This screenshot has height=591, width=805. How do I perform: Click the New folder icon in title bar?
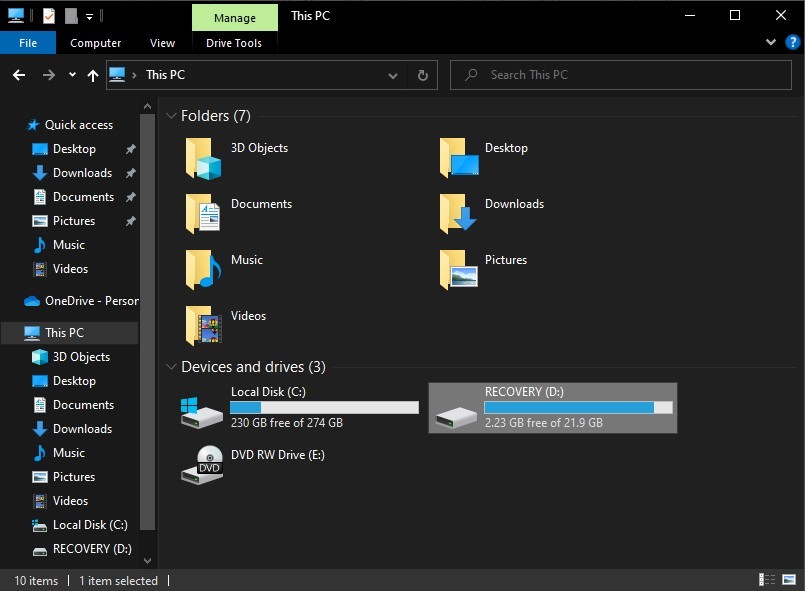point(71,16)
